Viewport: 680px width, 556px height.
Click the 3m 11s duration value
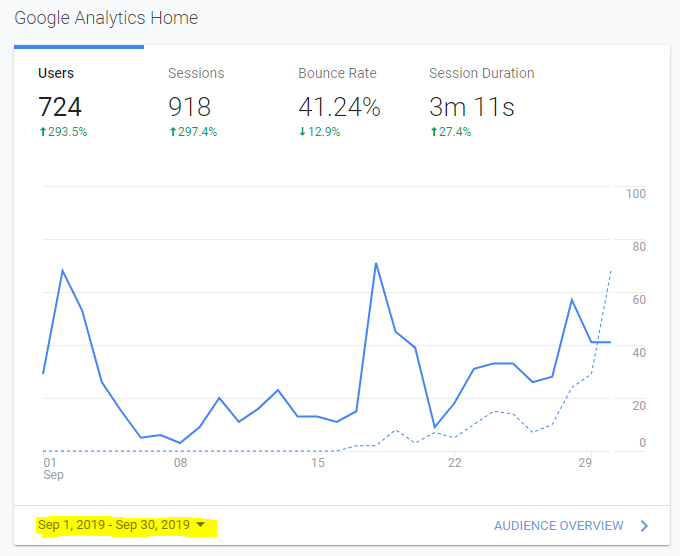(472, 107)
